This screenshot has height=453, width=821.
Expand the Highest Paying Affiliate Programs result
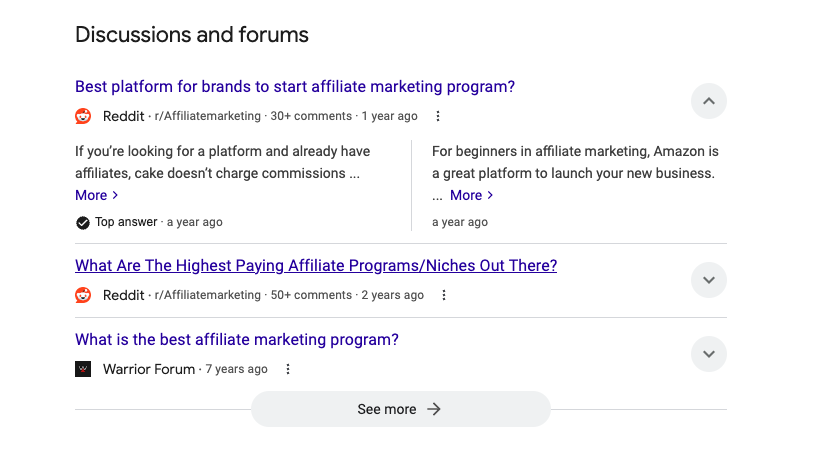(x=708, y=280)
